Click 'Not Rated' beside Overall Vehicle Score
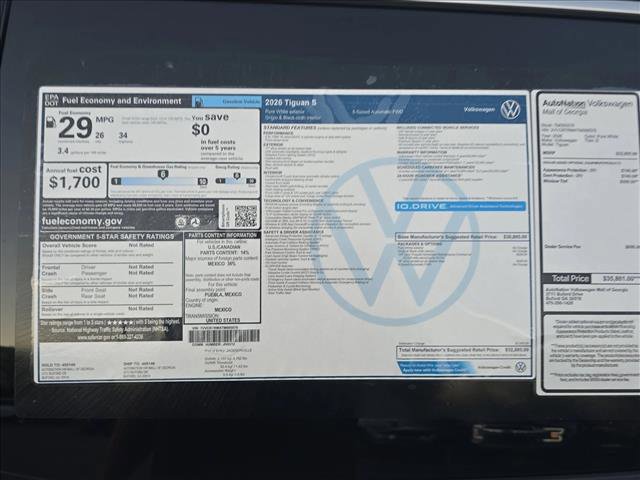This screenshot has width=640, height=480. pyautogui.click(x=141, y=245)
